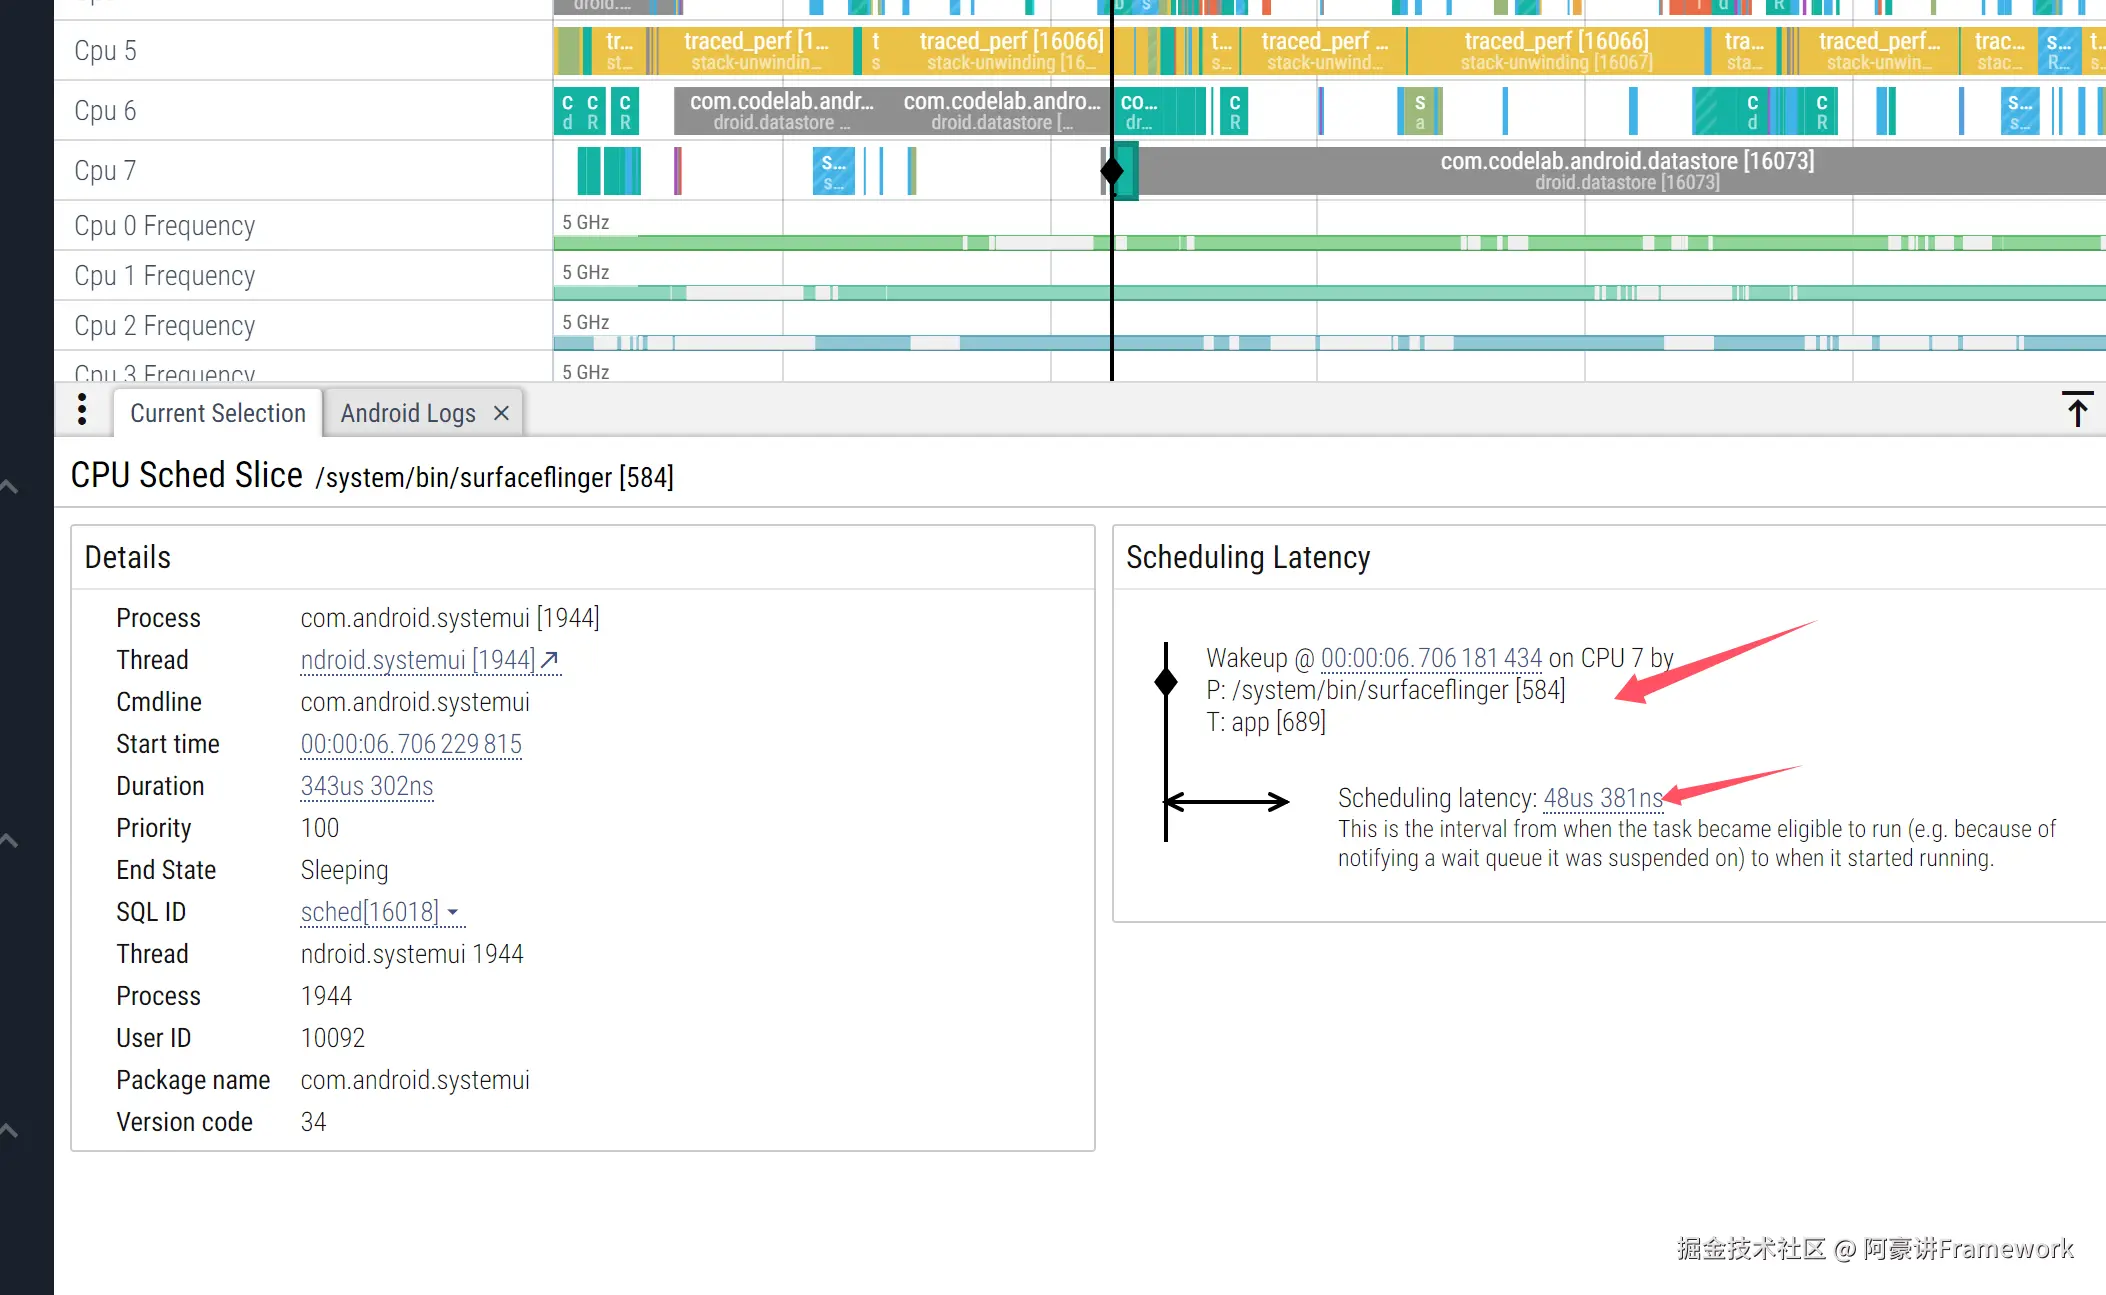Expand the sched[16018] SQL ID dropdown
Image resolution: width=2106 pixels, height=1295 pixels.
tap(453, 912)
